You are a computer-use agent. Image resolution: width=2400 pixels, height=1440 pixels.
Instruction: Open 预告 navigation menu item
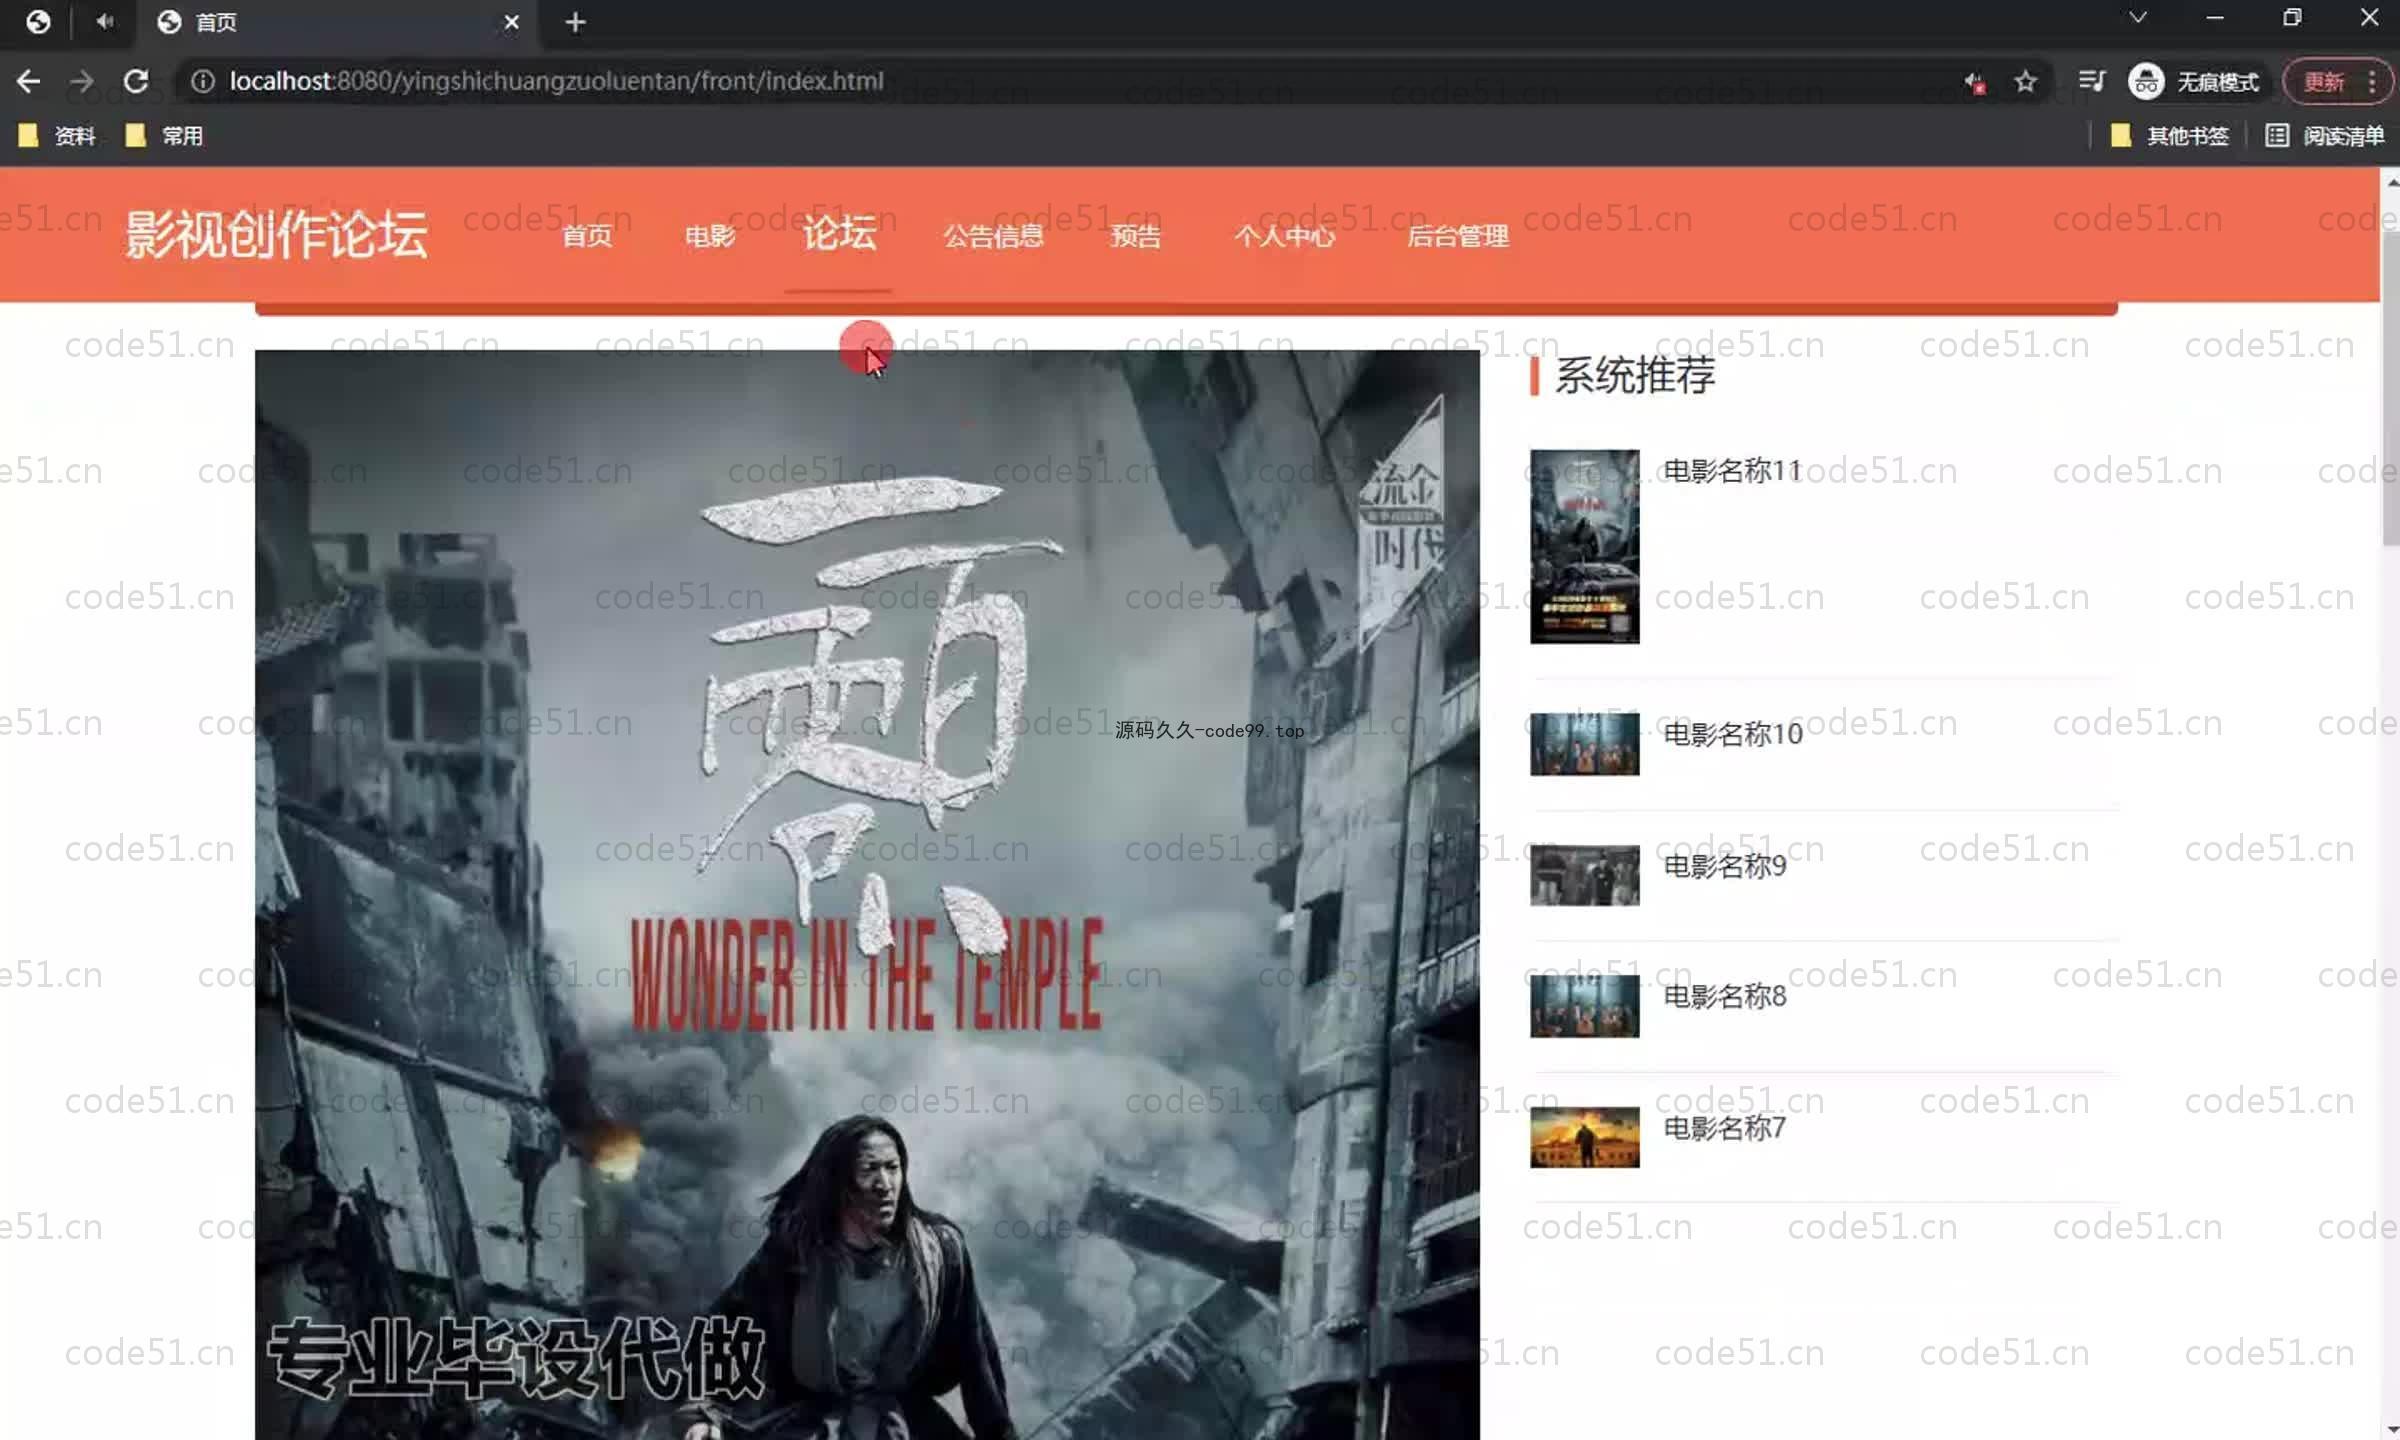click(1136, 236)
